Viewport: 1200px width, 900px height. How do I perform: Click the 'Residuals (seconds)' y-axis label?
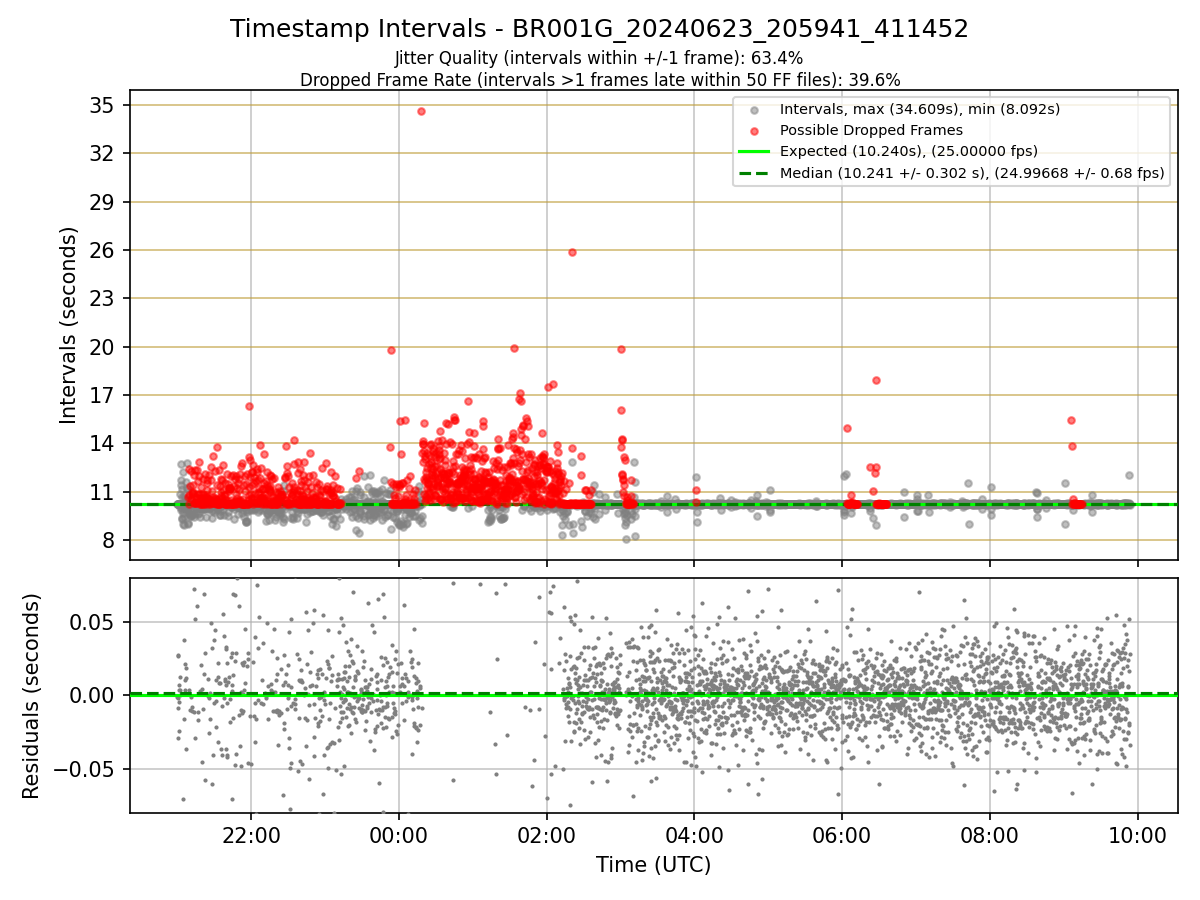(31, 696)
